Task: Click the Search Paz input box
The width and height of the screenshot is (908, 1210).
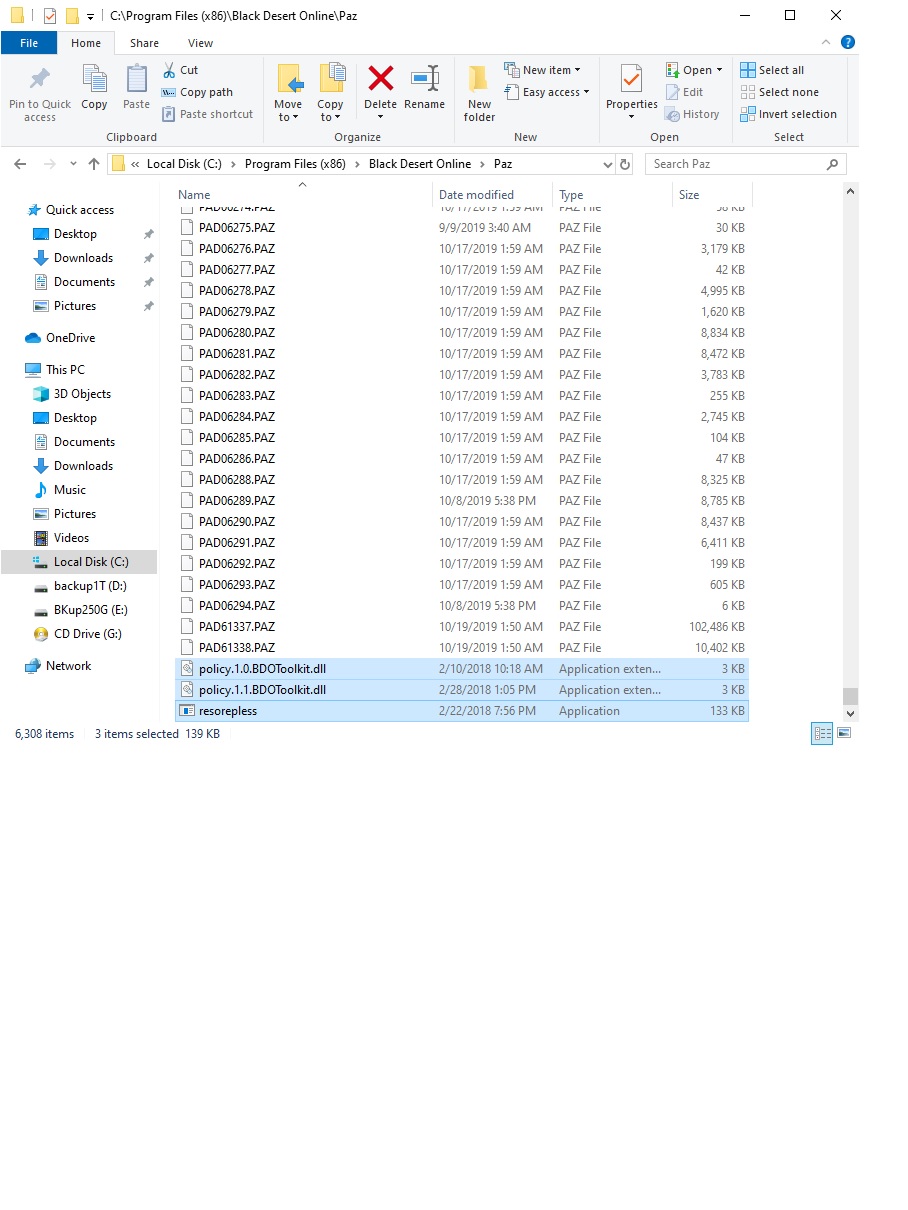Action: click(735, 164)
